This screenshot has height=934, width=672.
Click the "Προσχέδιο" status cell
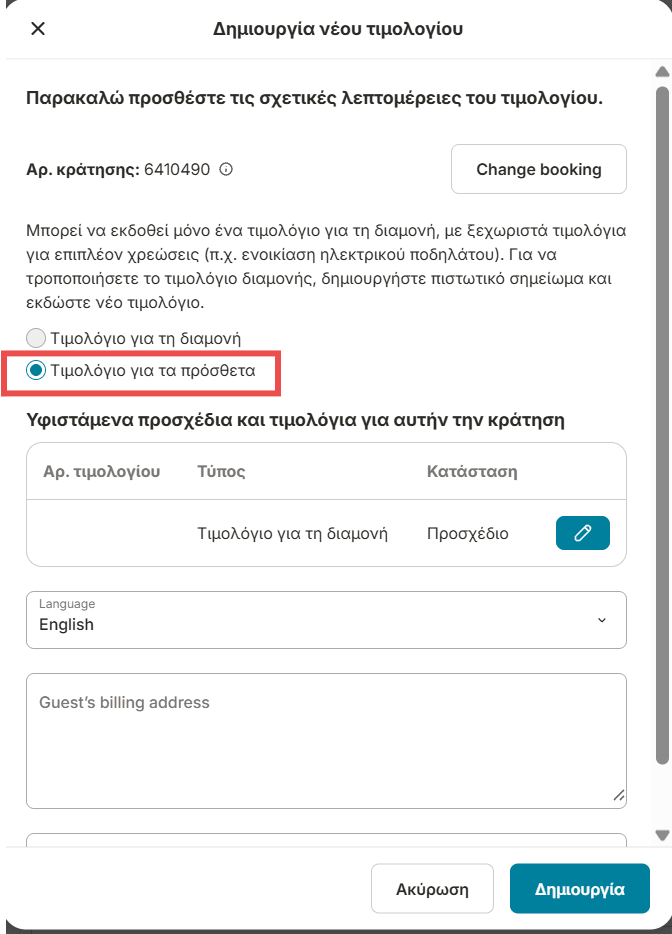467,533
